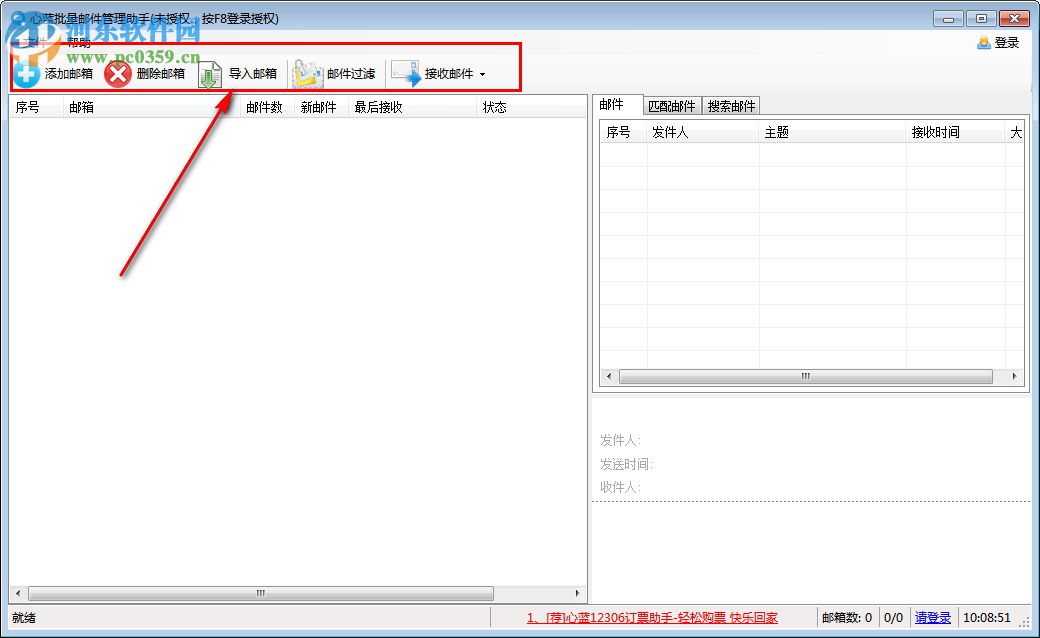Click the 发送时间: label in preview pane

tap(626, 464)
